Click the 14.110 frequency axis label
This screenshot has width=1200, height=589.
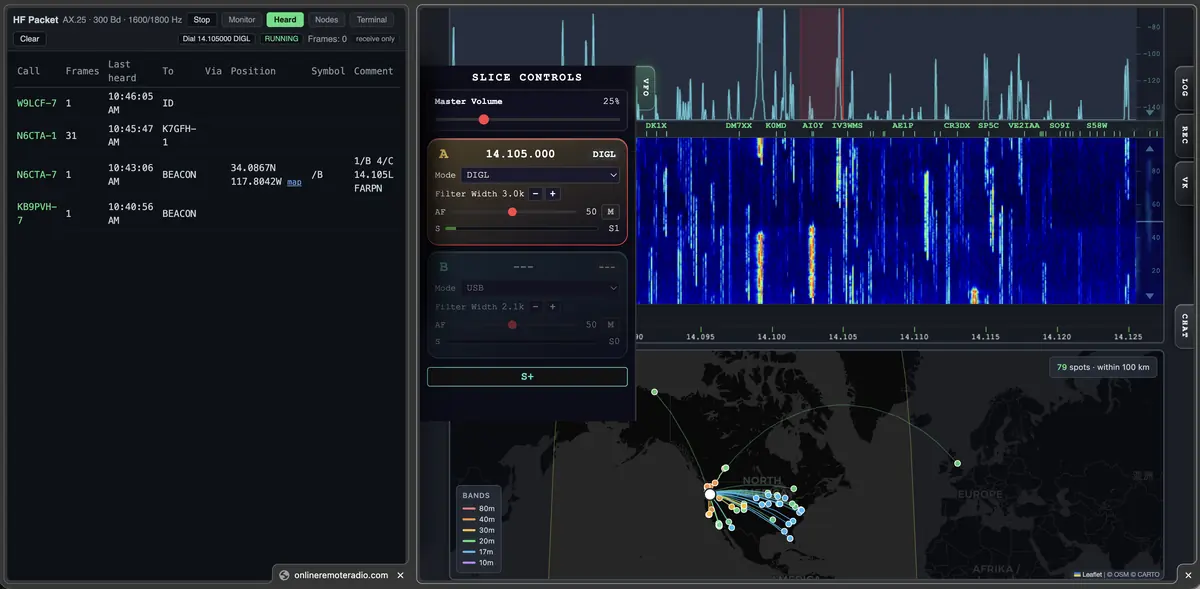[x=914, y=337]
